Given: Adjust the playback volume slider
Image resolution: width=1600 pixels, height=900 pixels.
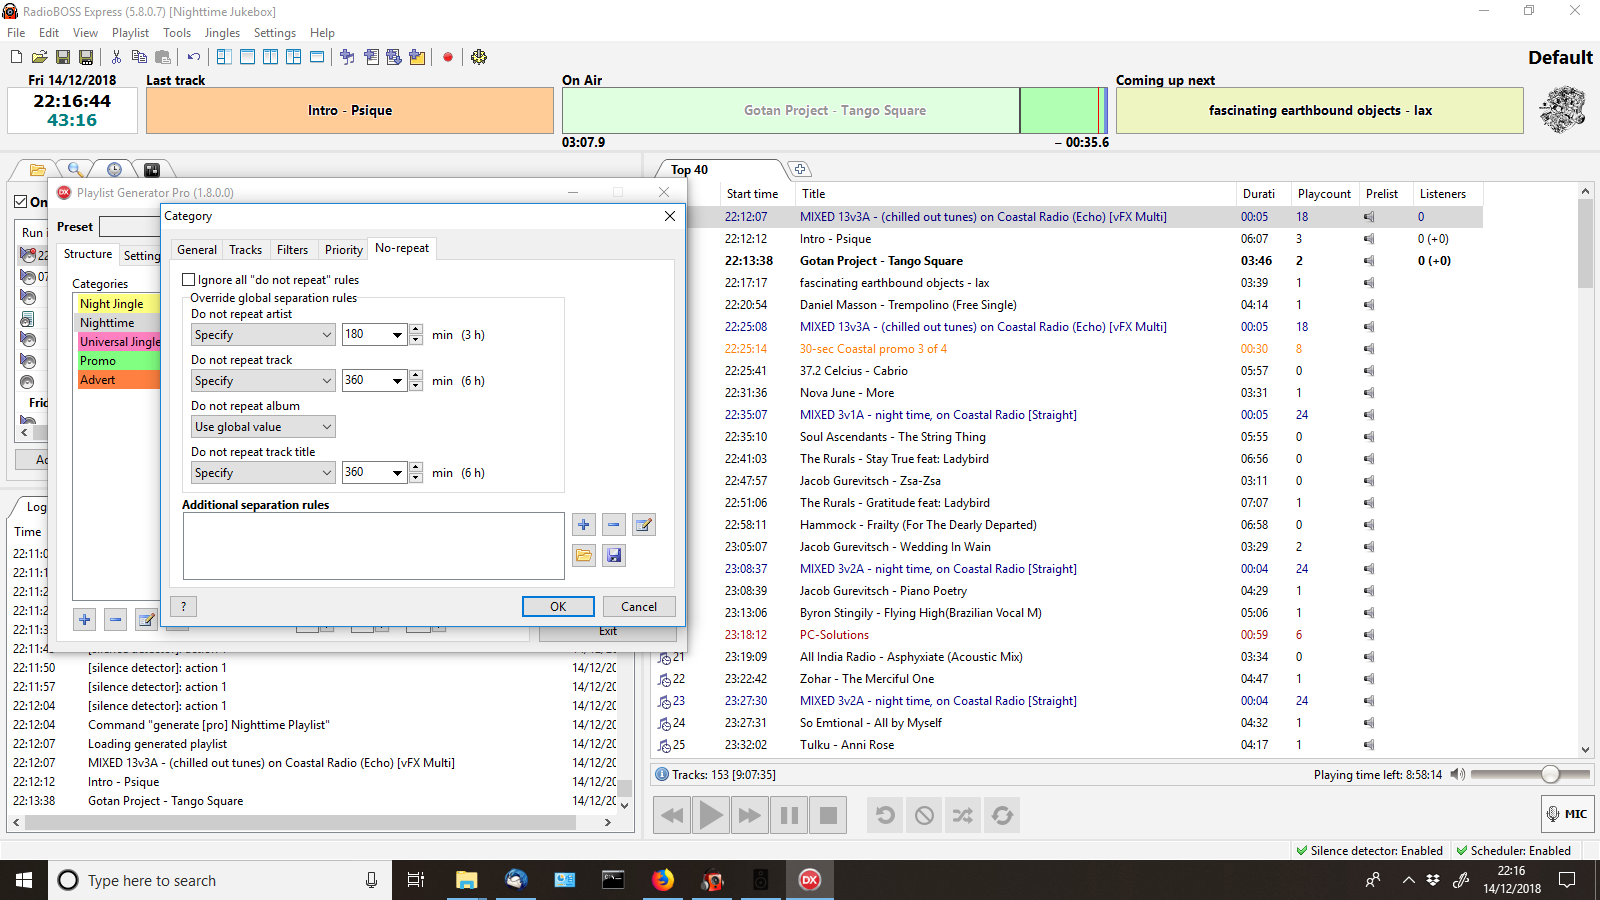Looking at the screenshot, I should coord(1549,774).
